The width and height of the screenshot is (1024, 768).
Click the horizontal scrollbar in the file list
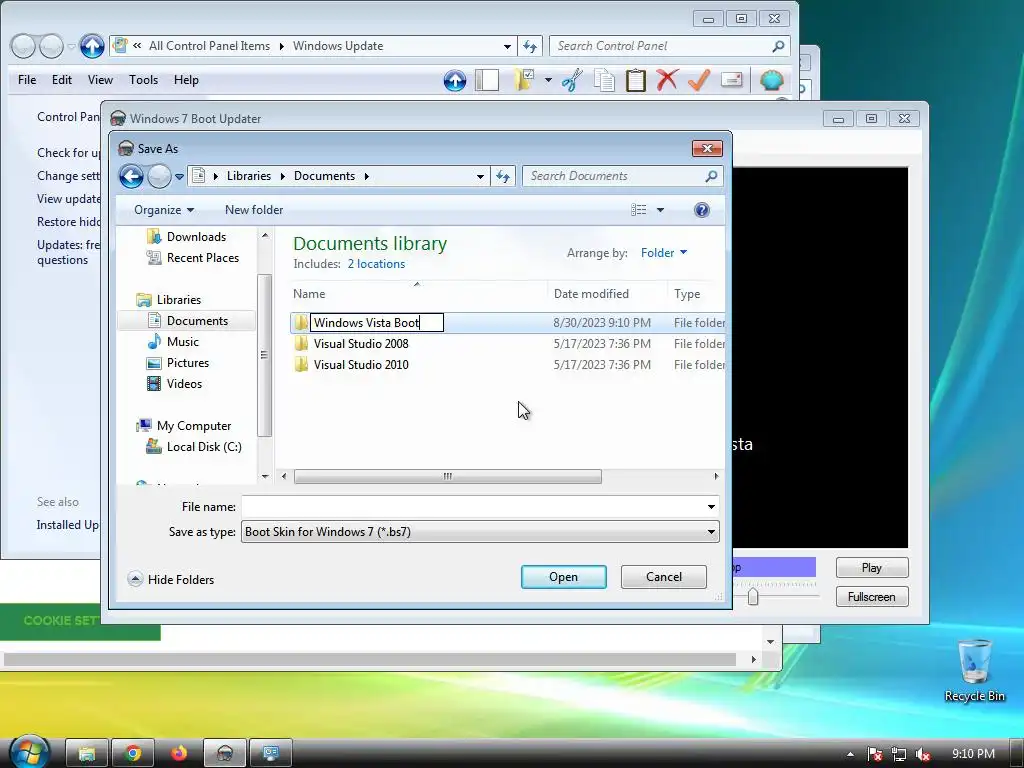pos(447,476)
